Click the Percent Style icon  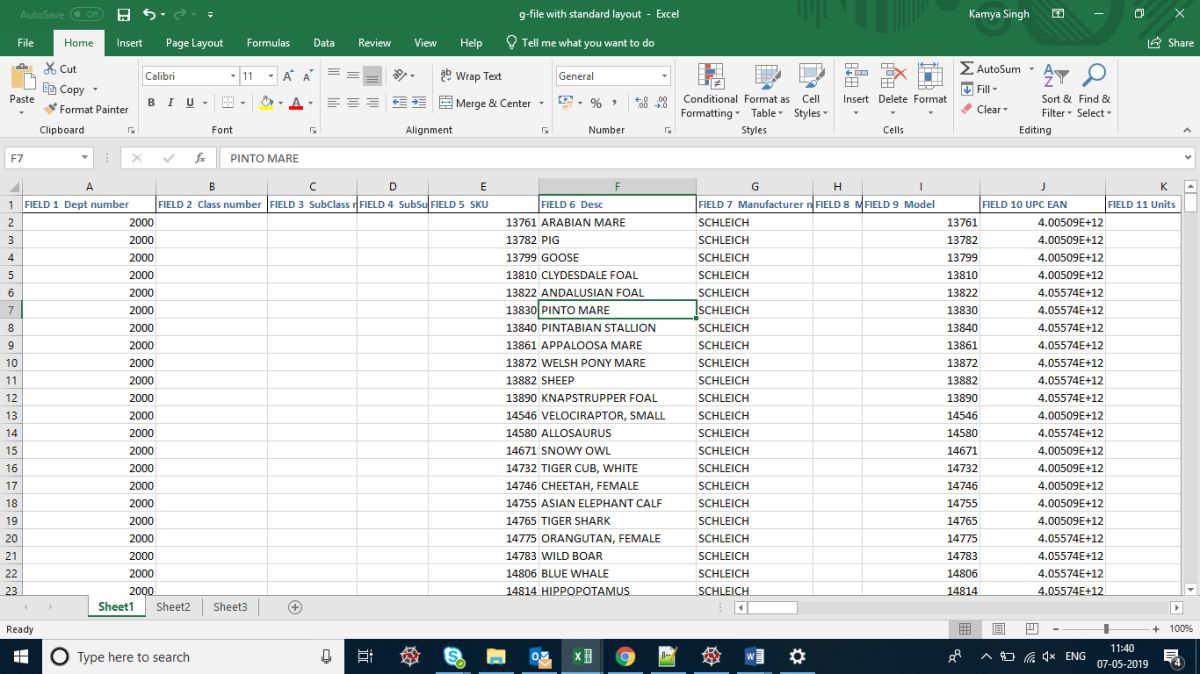[596, 103]
